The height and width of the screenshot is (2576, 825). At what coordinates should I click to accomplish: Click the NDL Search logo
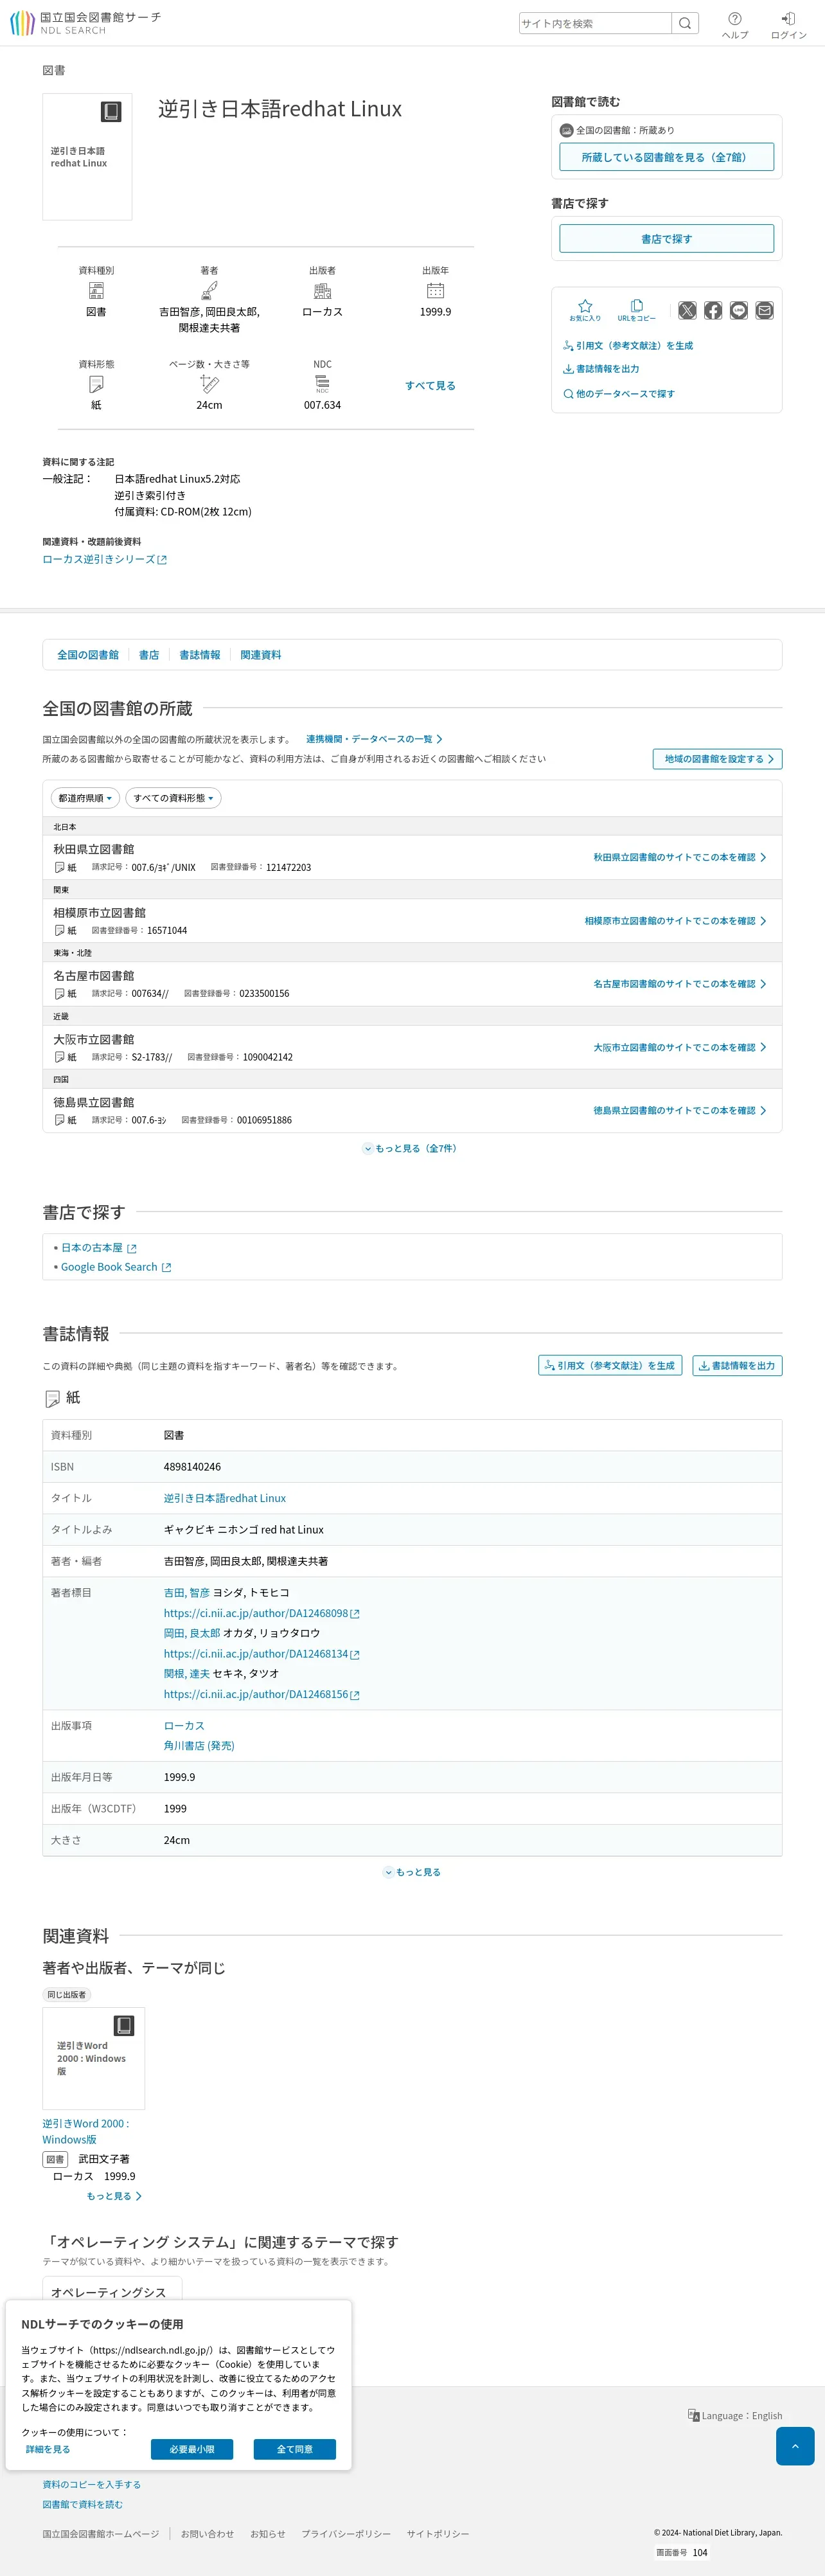[x=85, y=23]
